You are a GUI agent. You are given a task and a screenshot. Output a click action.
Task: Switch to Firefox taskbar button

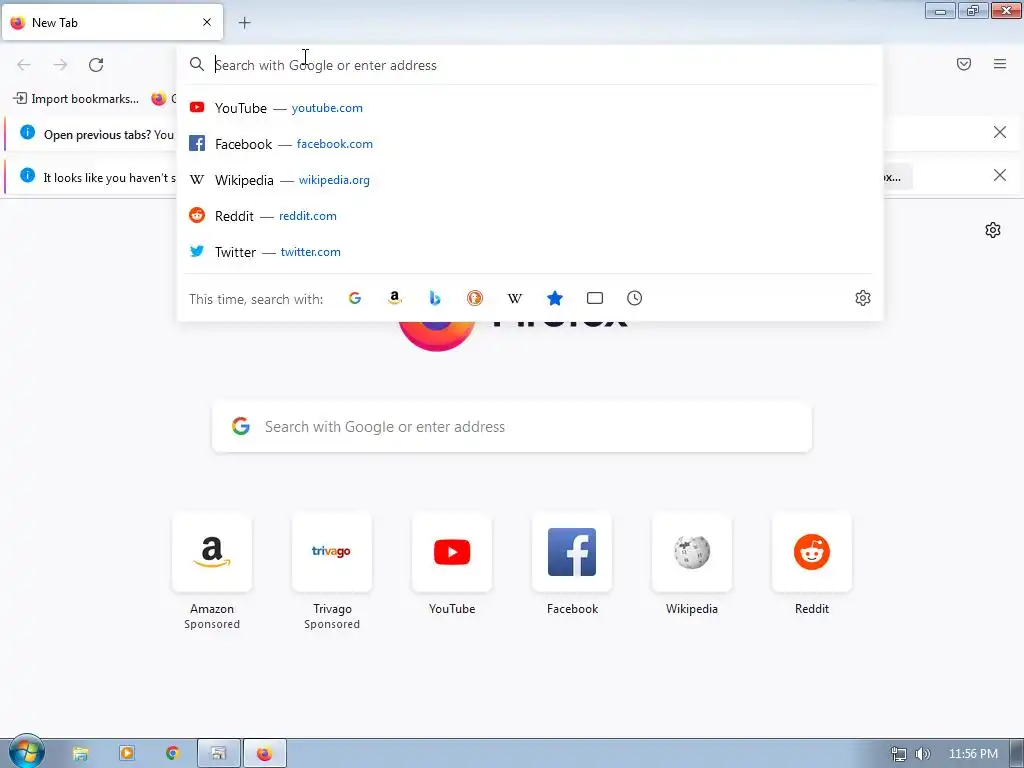264,754
